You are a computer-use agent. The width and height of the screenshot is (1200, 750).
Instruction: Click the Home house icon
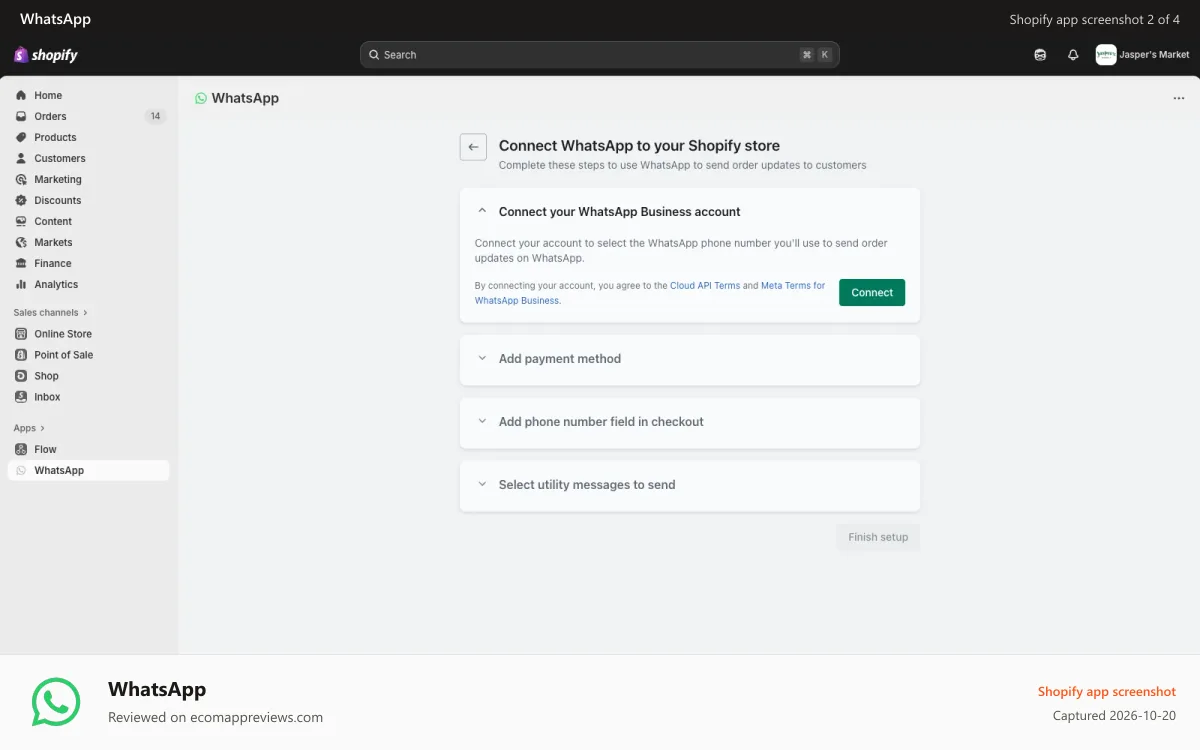point(21,95)
